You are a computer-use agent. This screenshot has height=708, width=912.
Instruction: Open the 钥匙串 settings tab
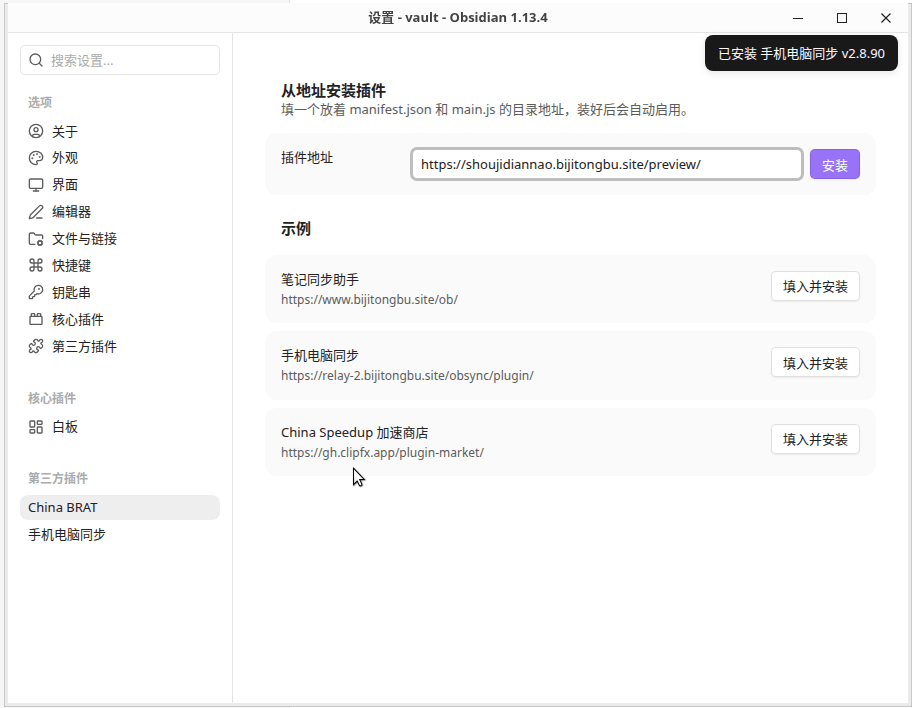(120, 293)
